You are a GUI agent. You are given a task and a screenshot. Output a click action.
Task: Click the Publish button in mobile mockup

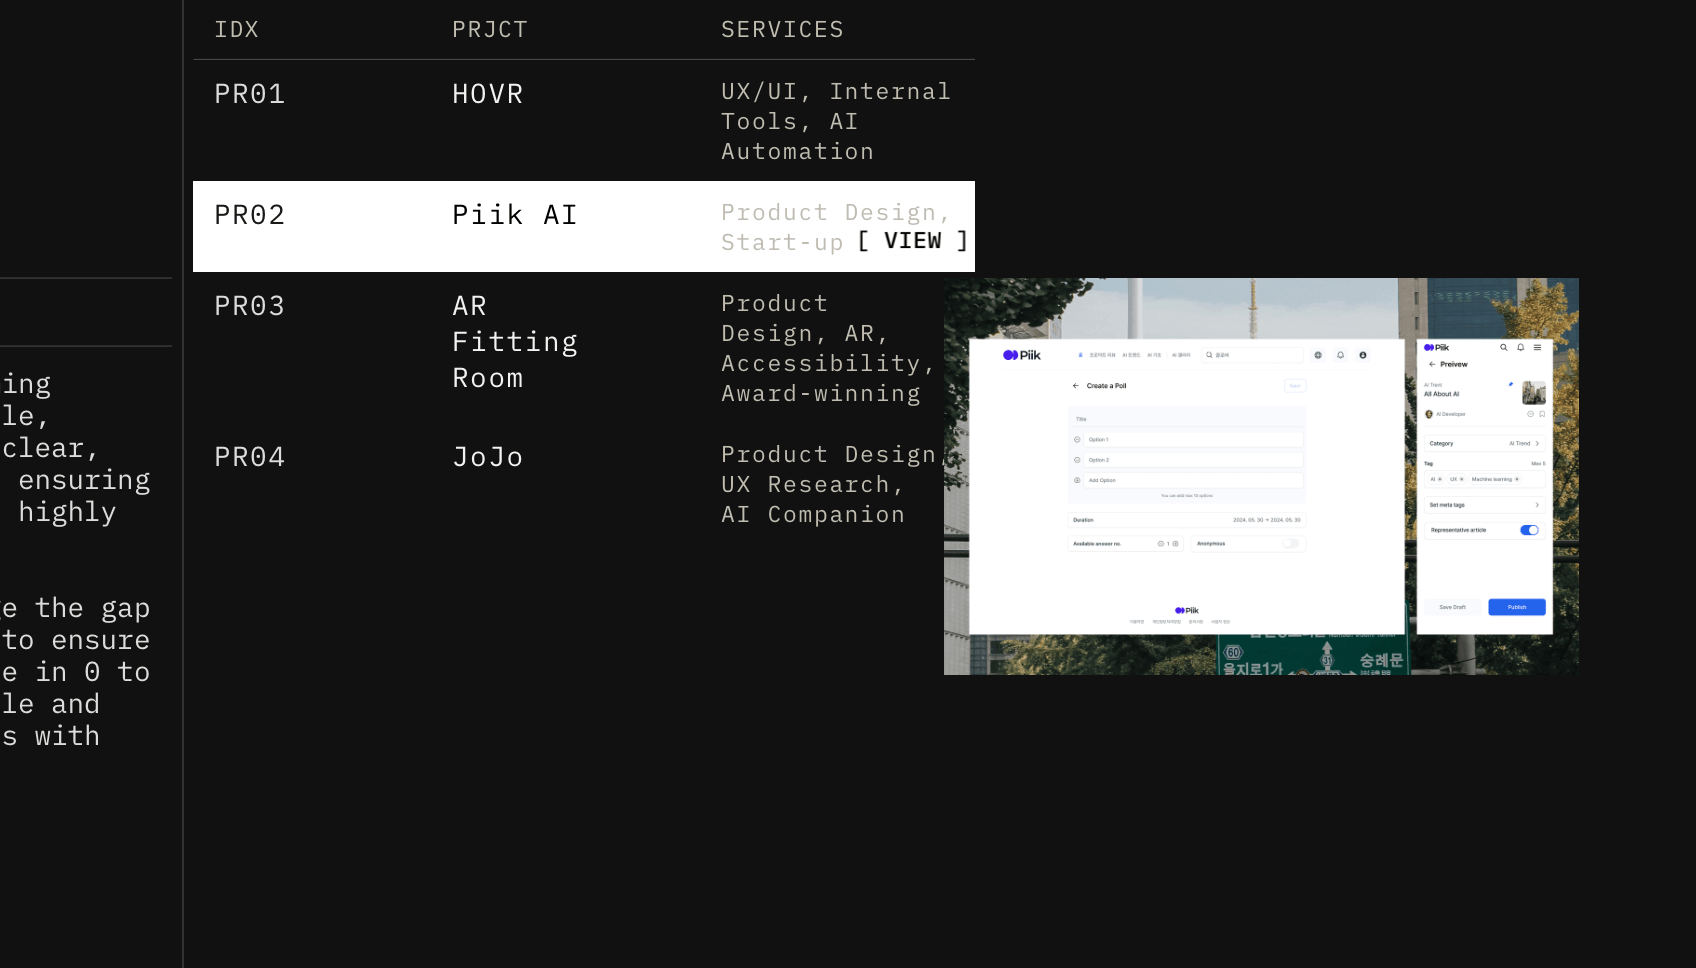pyautogui.click(x=1517, y=607)
